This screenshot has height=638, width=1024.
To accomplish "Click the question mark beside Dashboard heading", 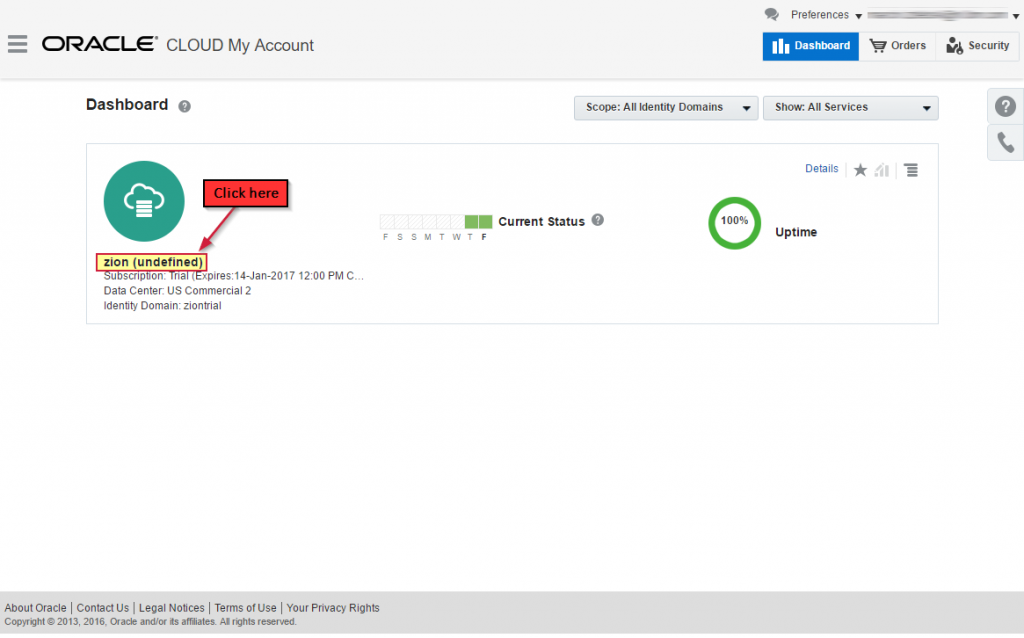I will point(183,105).
